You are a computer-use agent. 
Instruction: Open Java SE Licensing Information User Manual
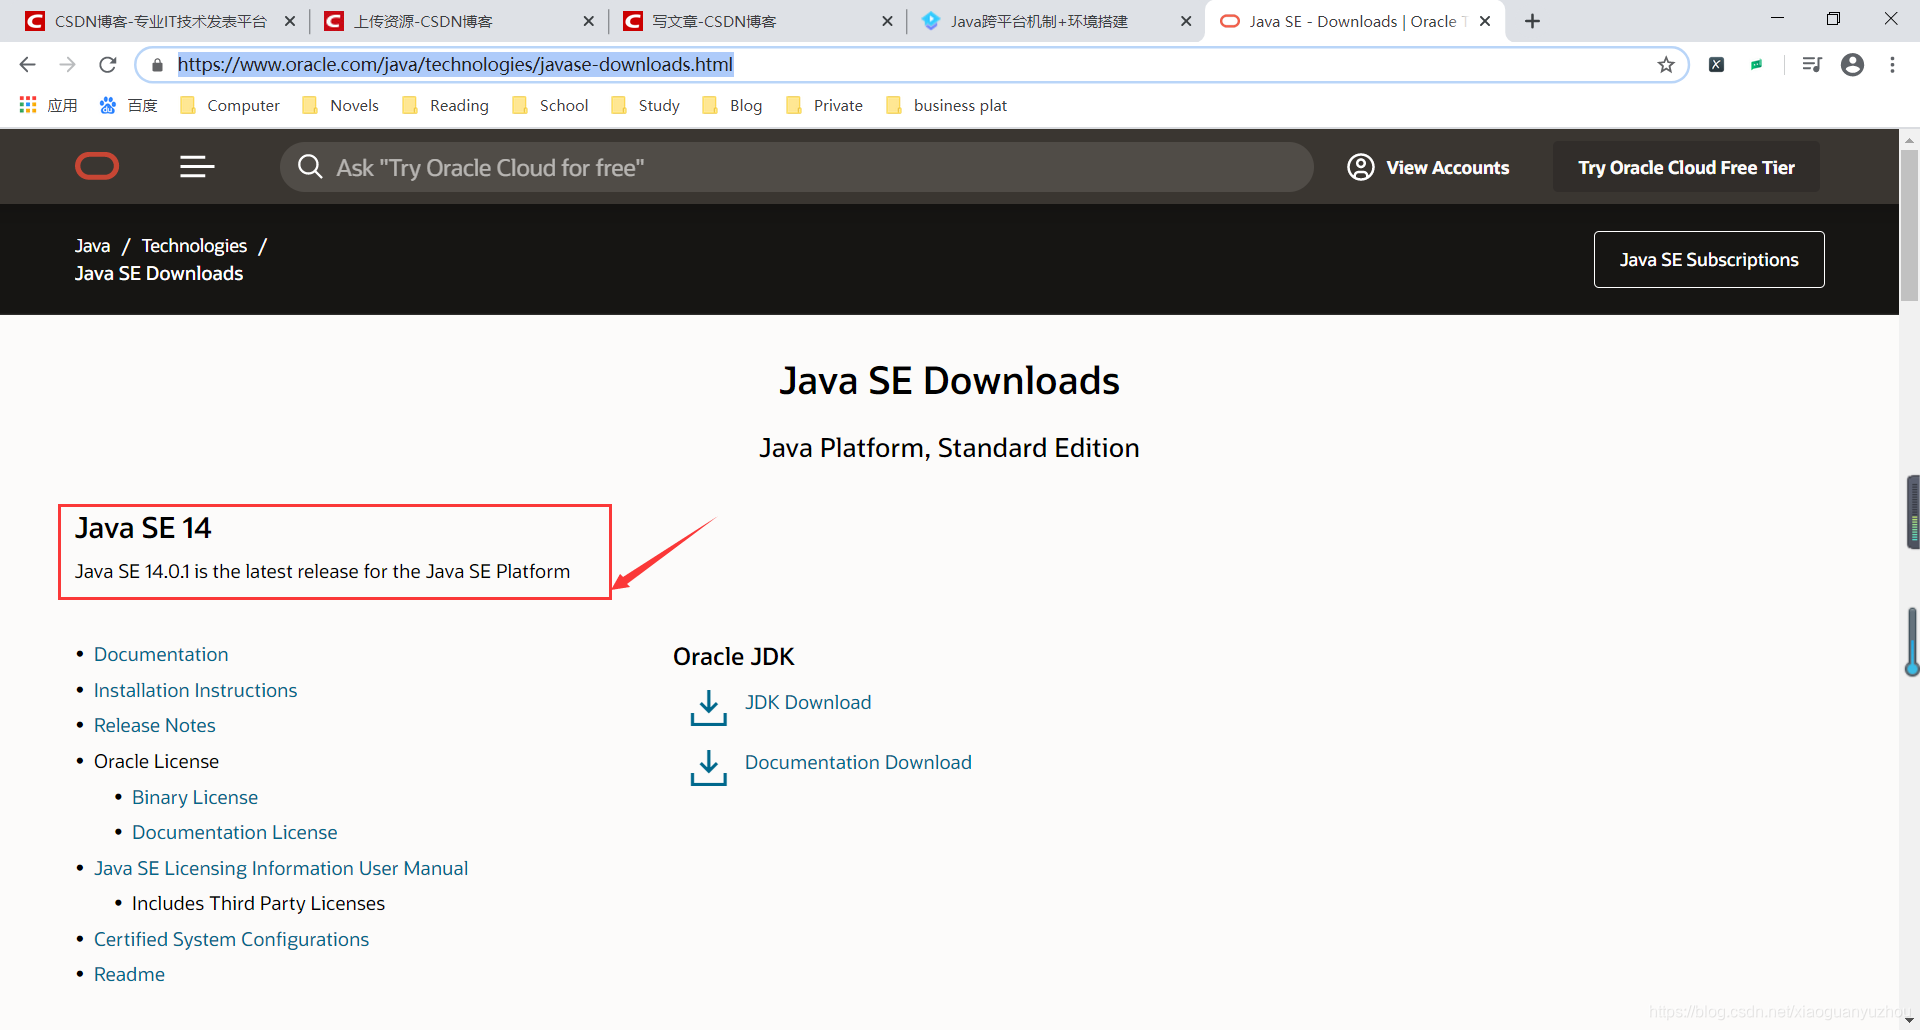(x=281, y=868)
